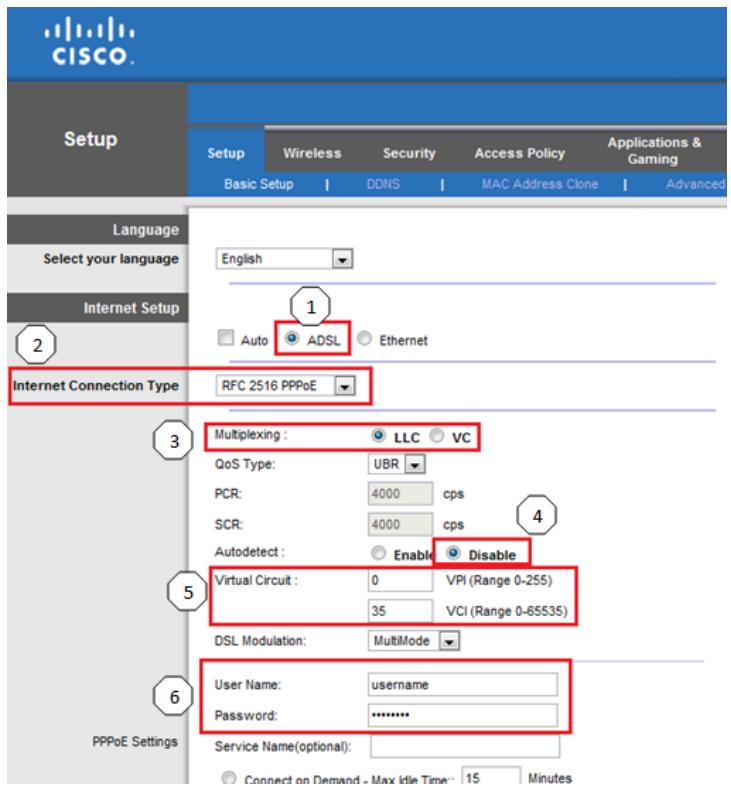
Task: Click the Setup heading in the sidebar
Action: [x=91, y=139]
